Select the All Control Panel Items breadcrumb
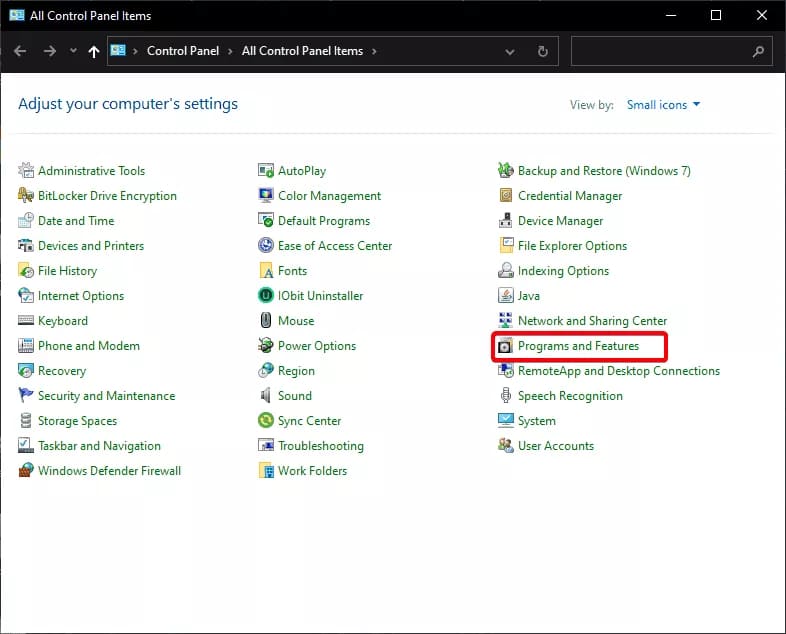Image resolution: width=786 pixels, height=634 pixels. pos(302,51)
